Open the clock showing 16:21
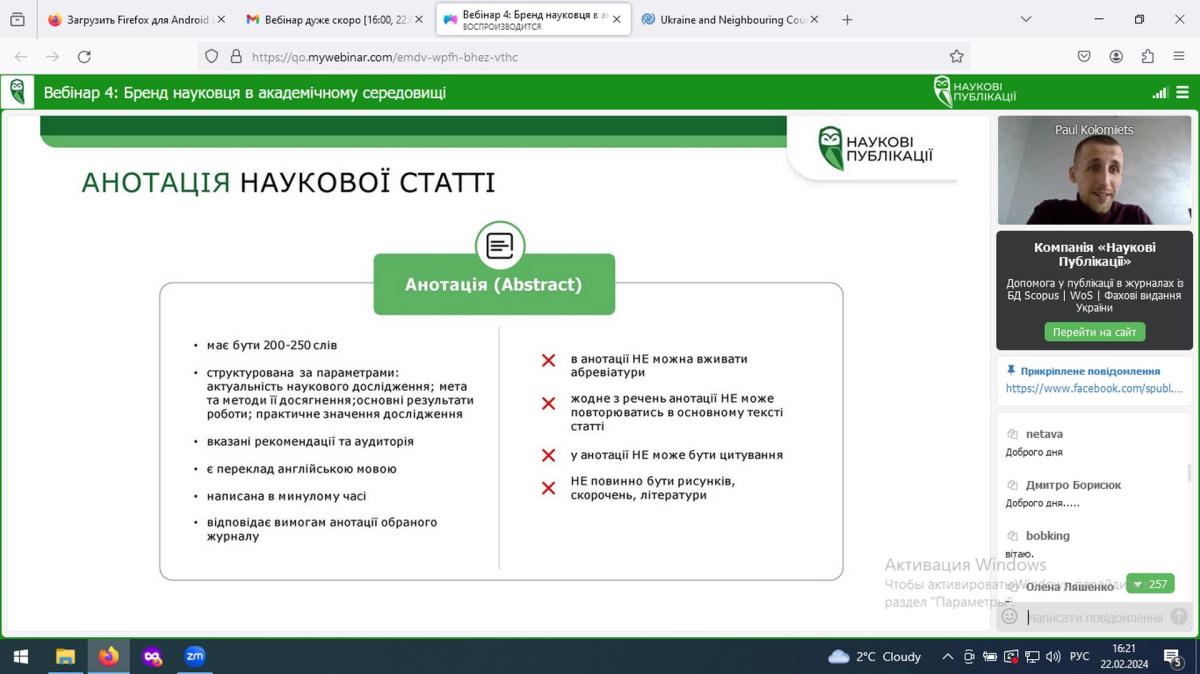1200x674 pixels. coord(1124,649)
